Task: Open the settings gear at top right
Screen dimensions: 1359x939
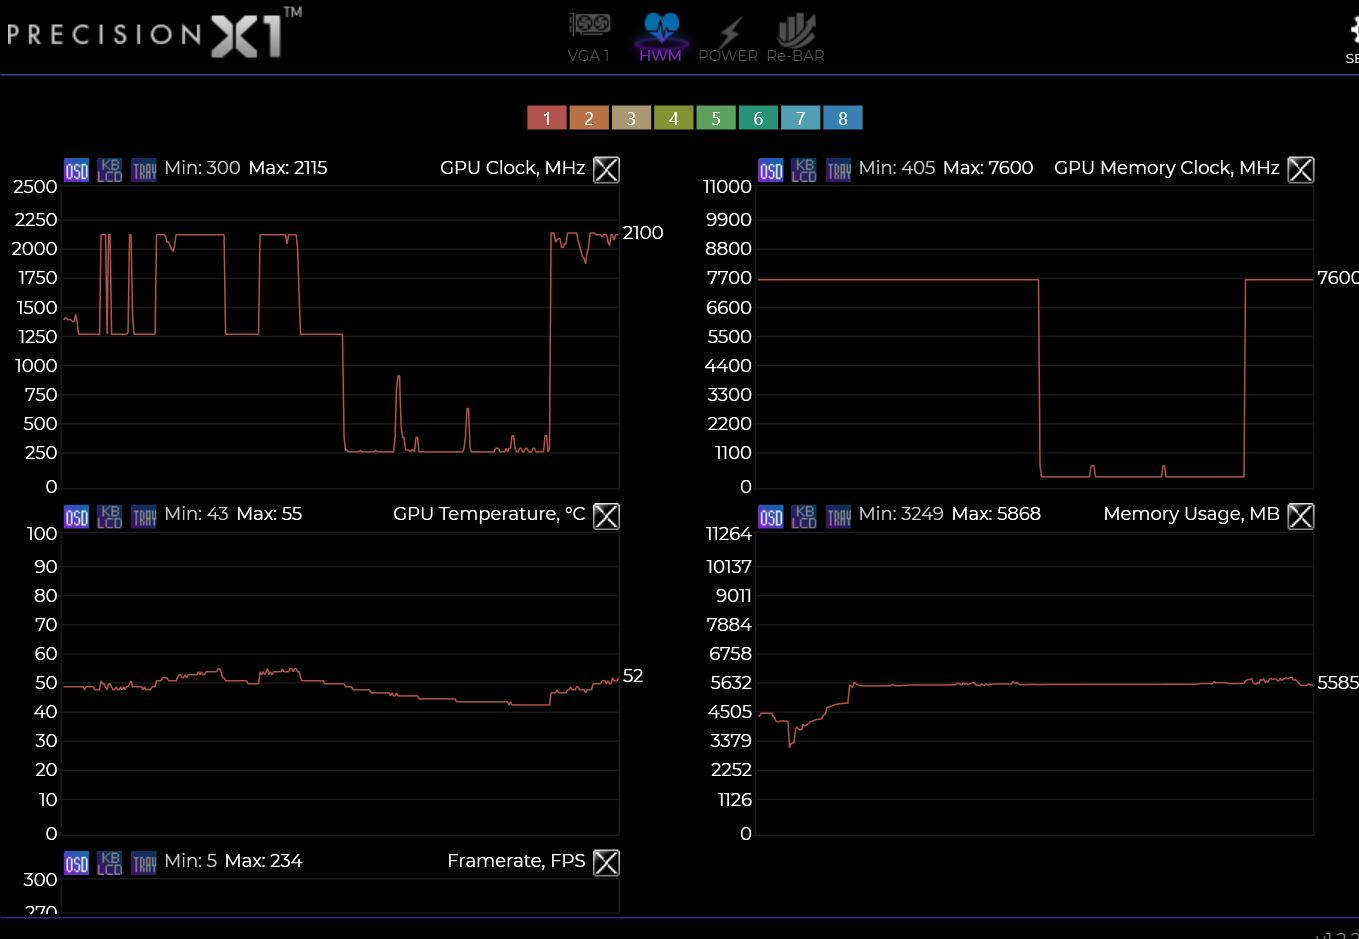Action: (1352, 37)
